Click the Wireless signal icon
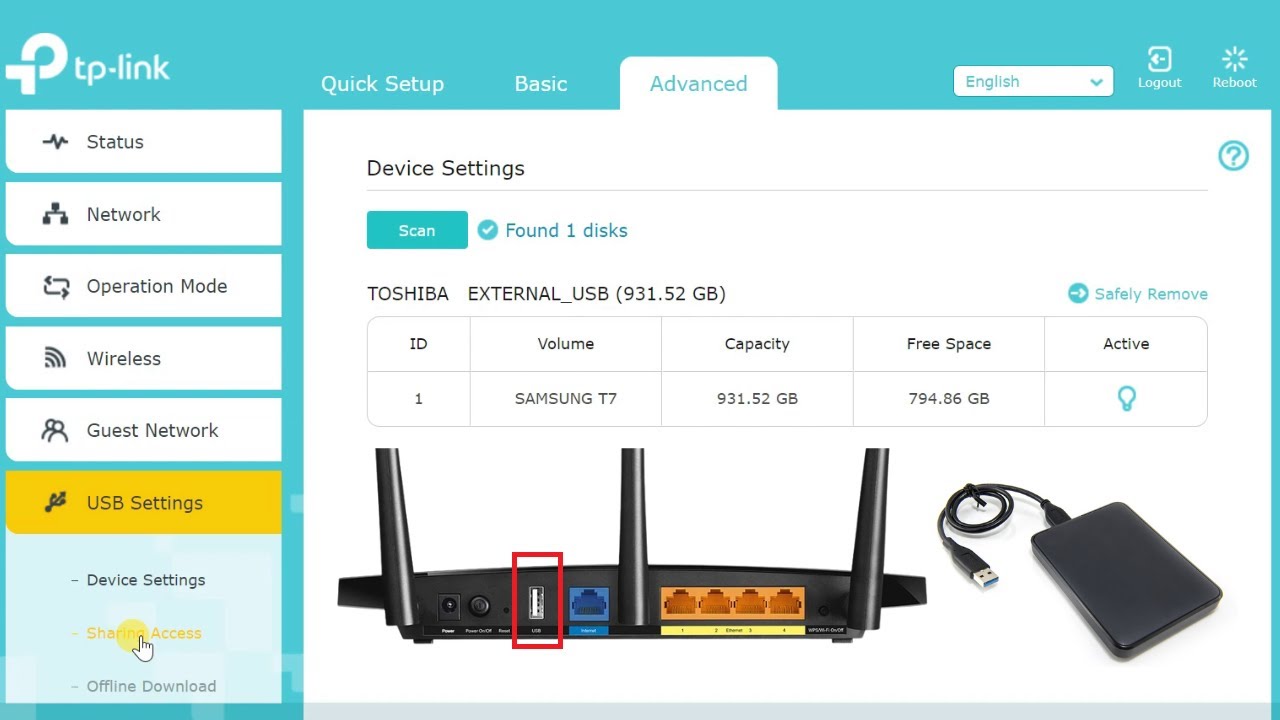 [55, 358]
